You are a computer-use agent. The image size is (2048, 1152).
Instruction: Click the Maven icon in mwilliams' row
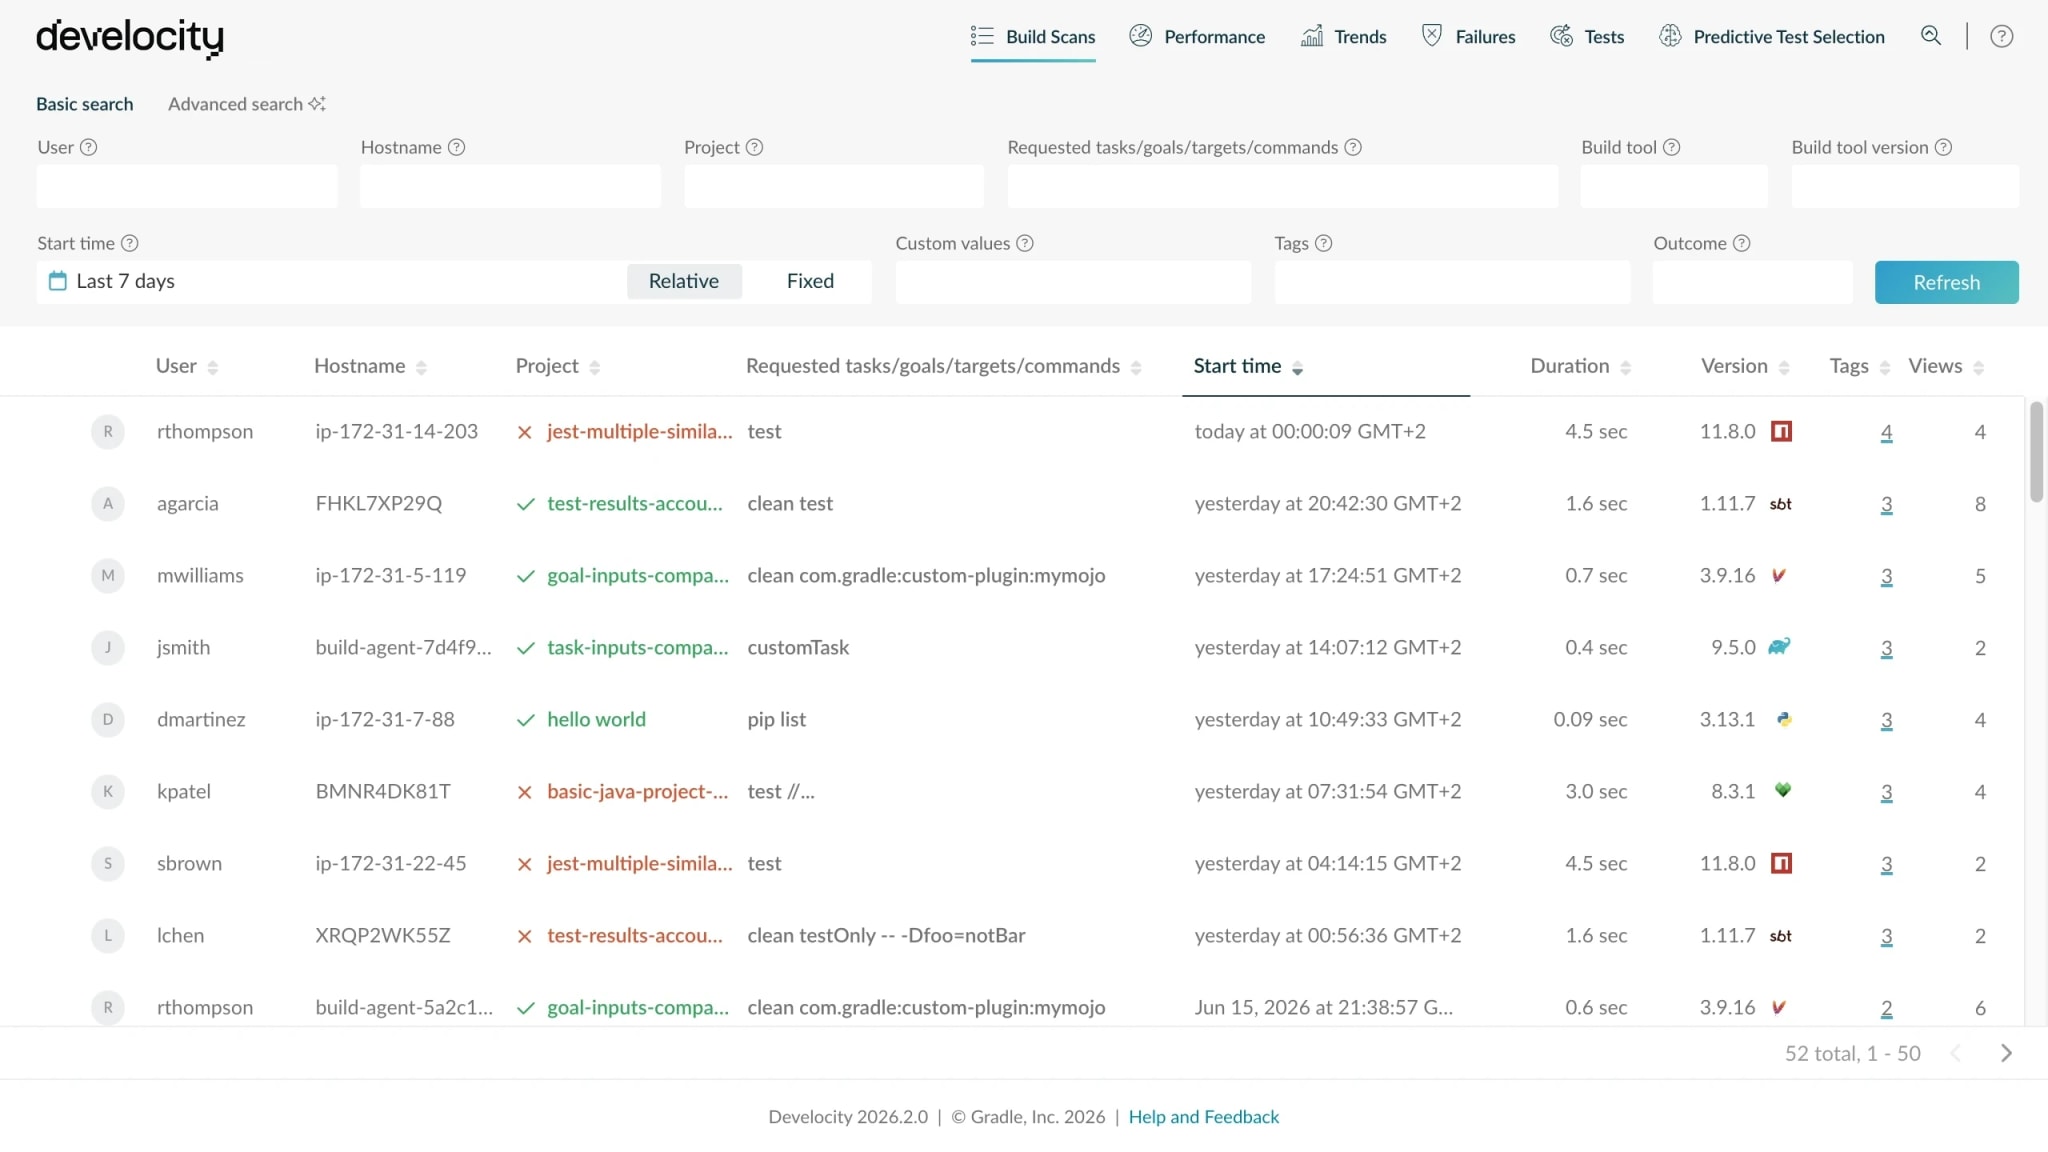(1779, 576)
